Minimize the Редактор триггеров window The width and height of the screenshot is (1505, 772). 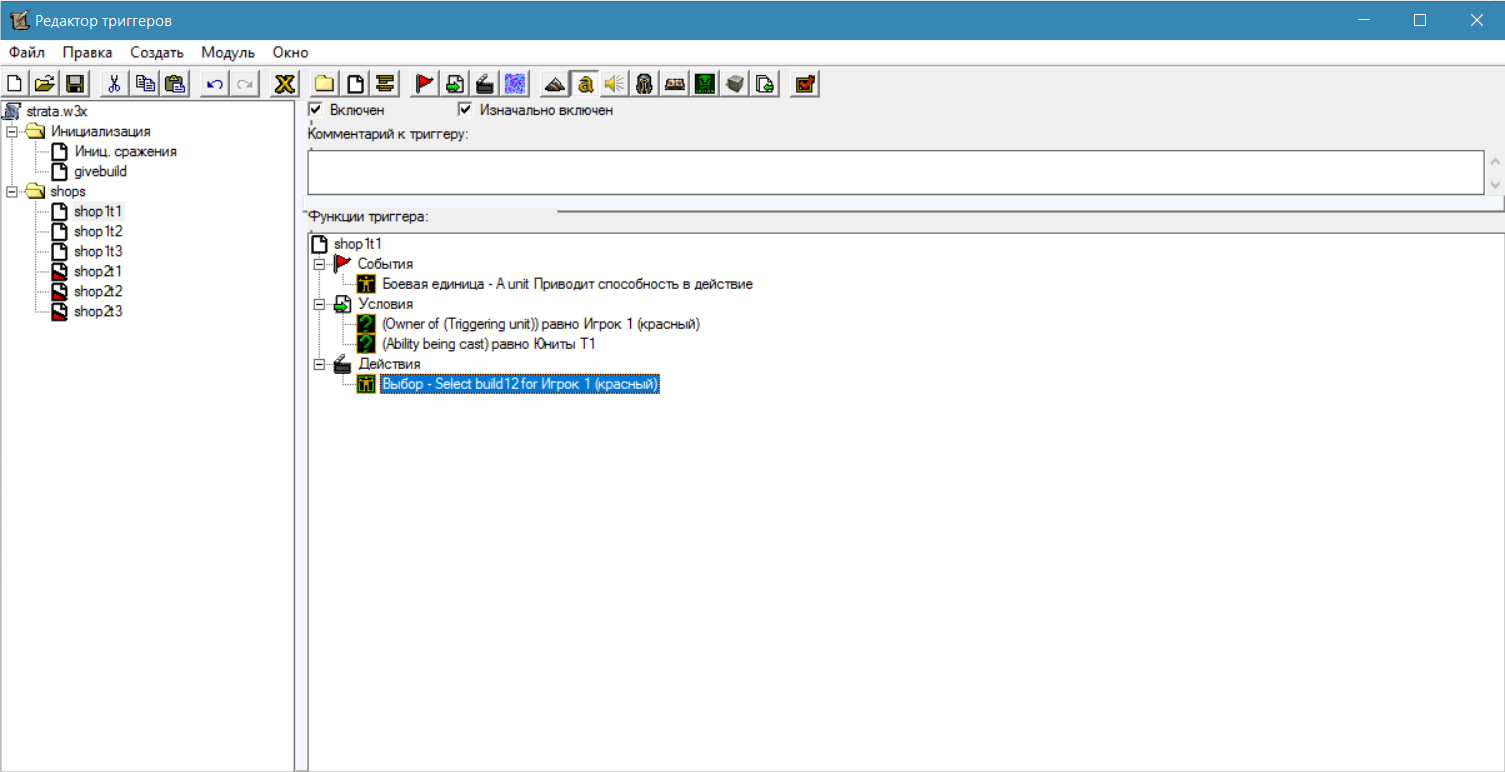pos(1363,20)
